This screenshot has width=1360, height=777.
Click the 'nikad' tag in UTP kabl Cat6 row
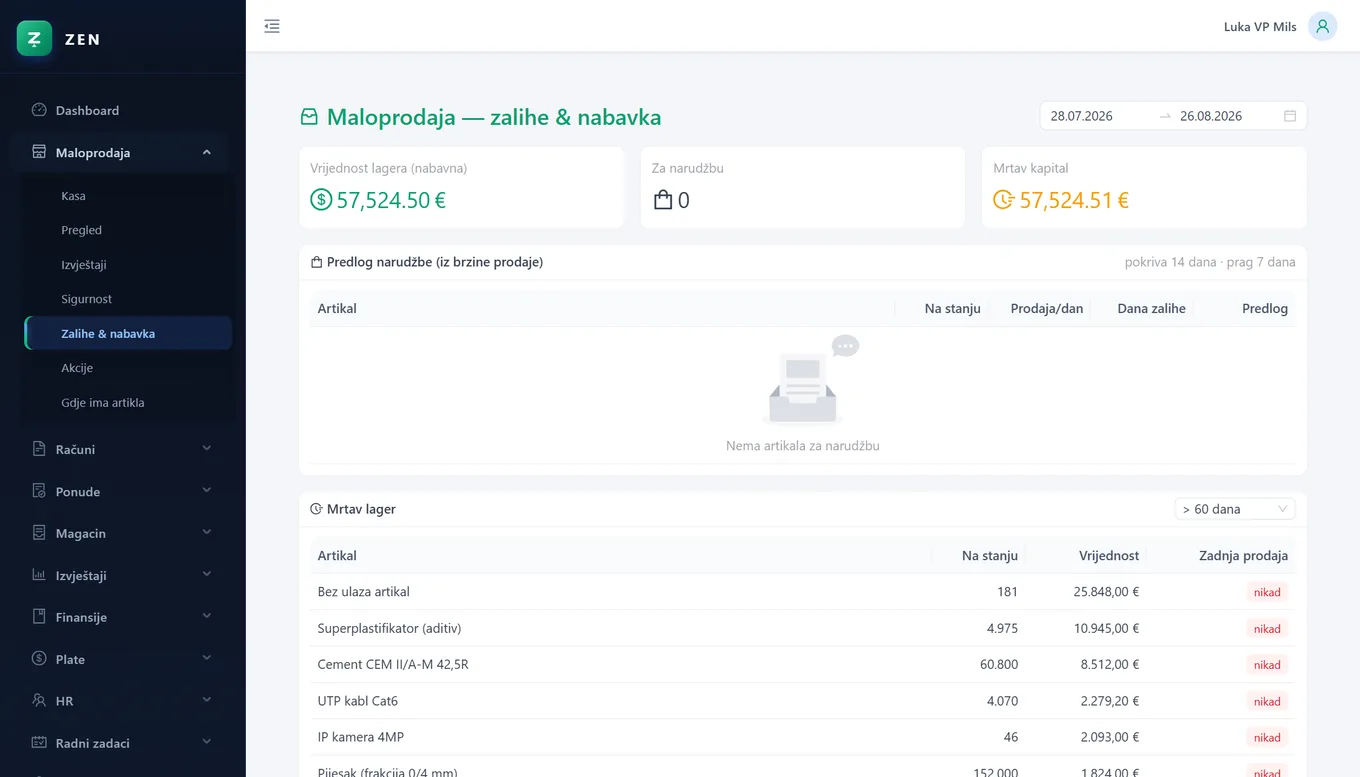point(1267,701)
